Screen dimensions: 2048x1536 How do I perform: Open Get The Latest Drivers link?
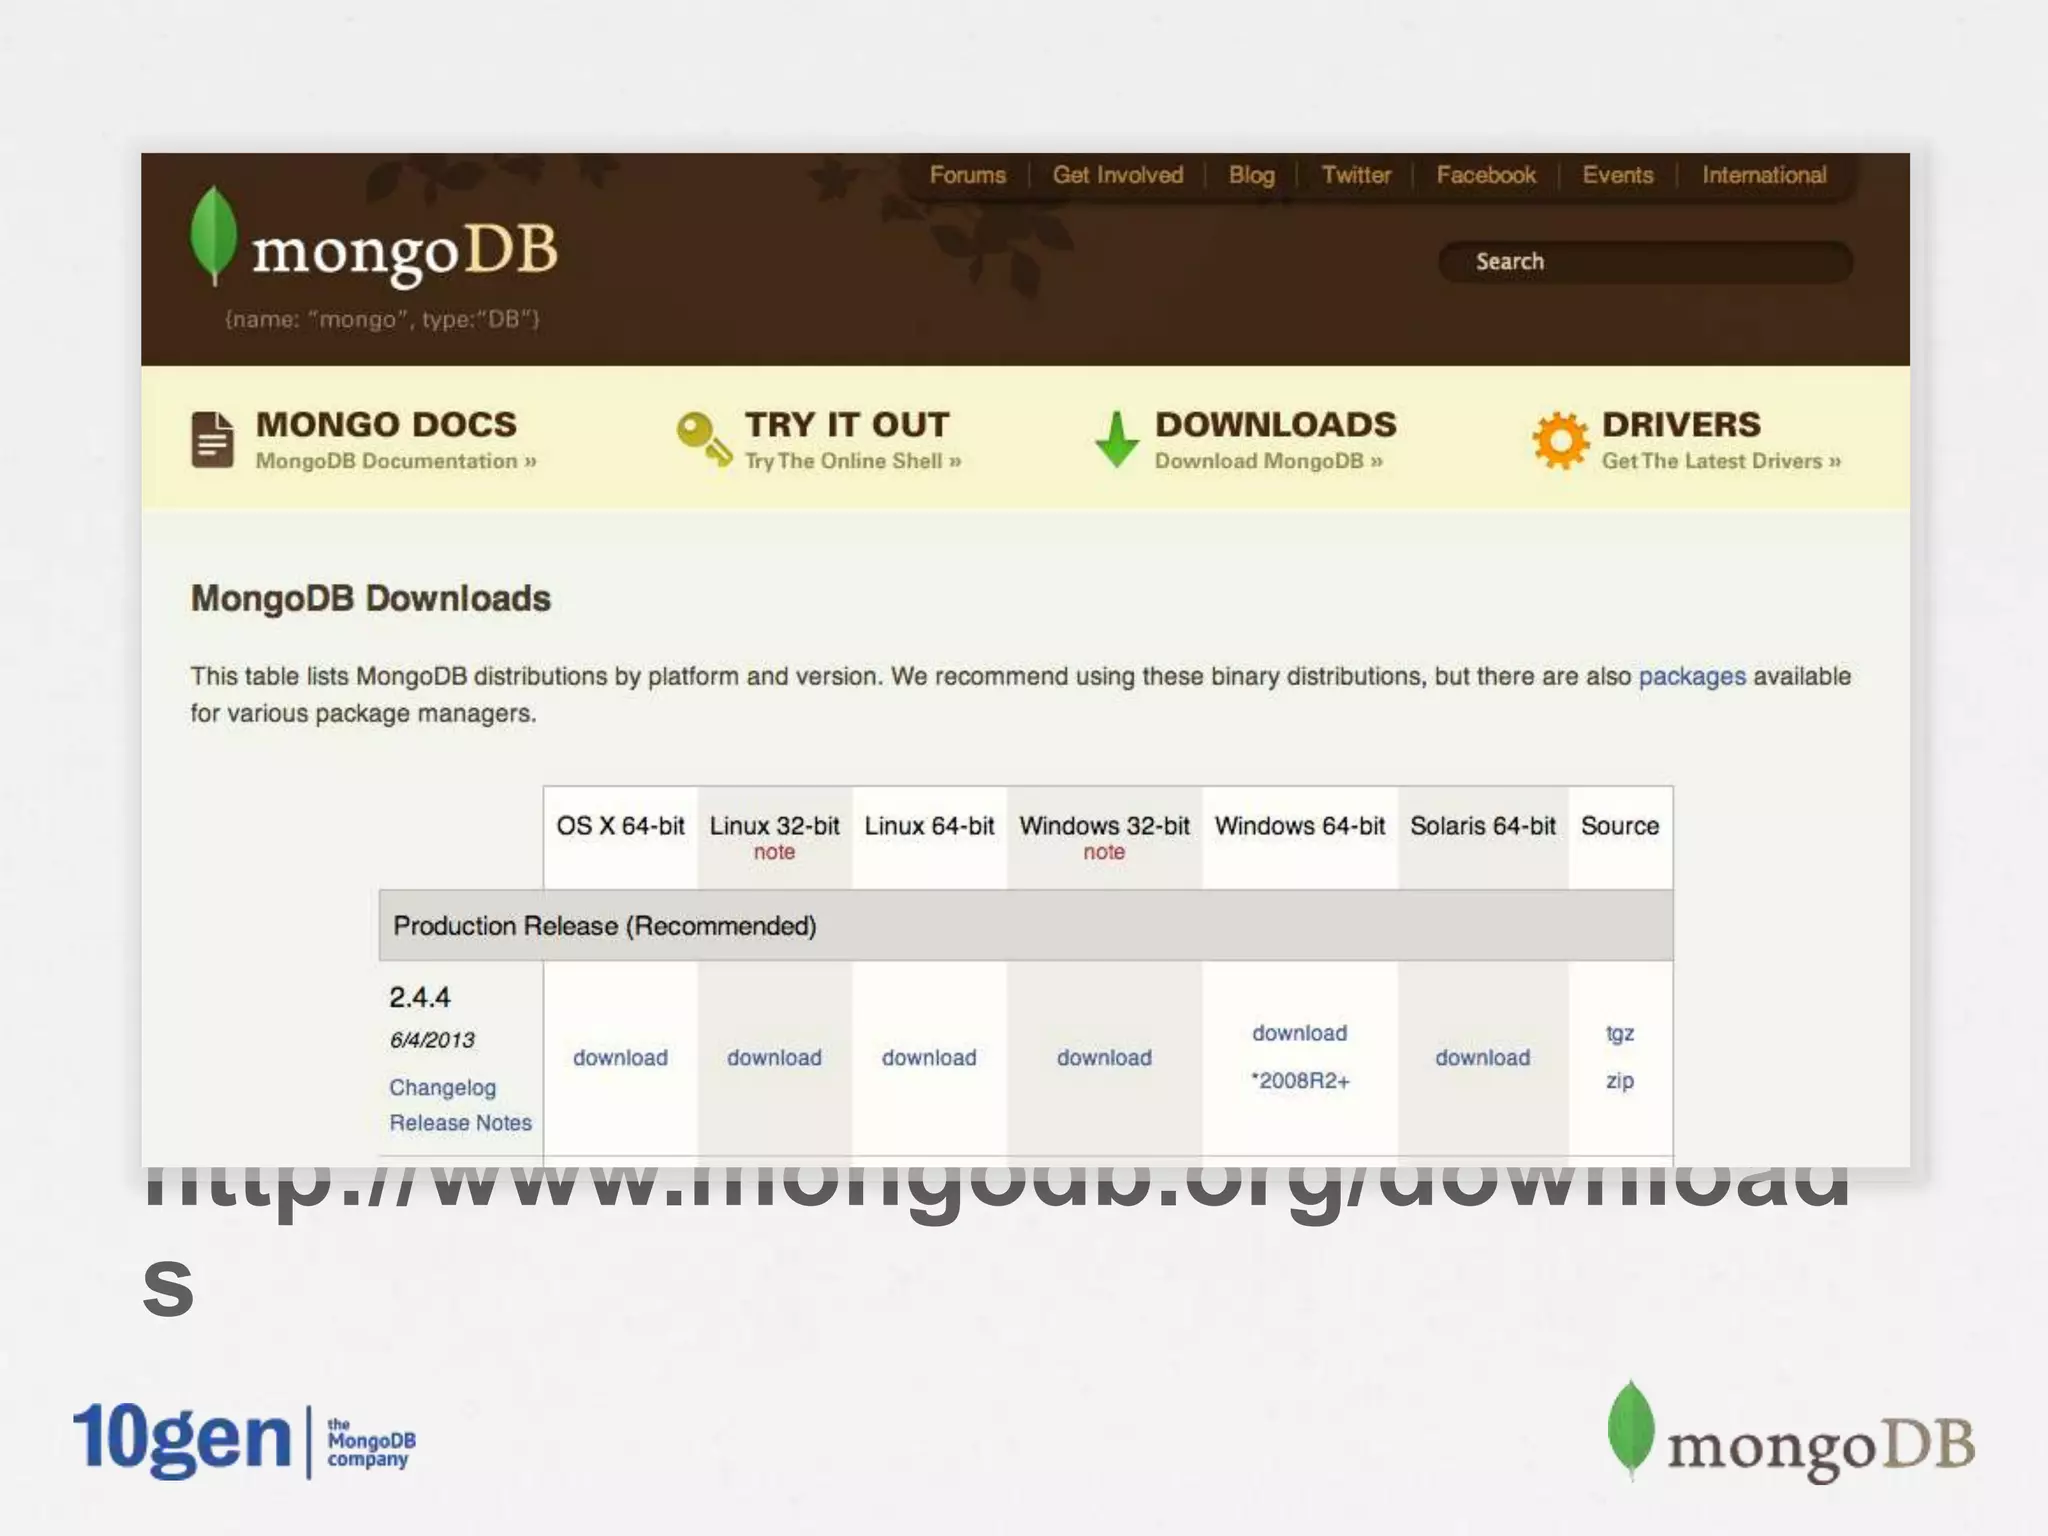click(1721, 461)
